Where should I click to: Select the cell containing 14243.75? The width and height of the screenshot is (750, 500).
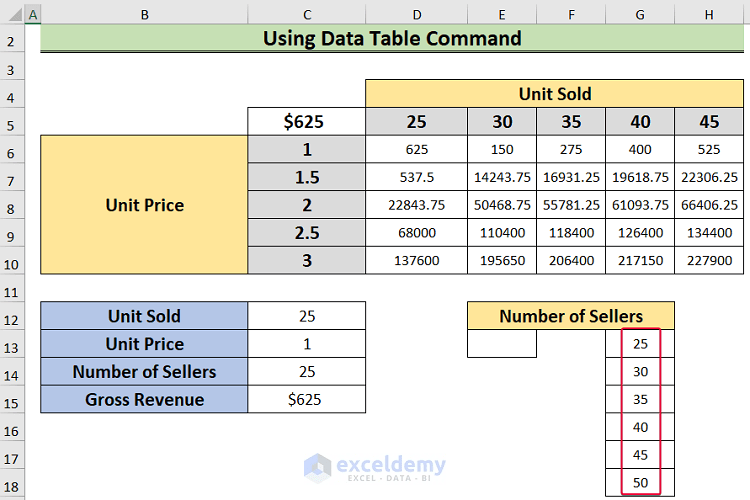point(502,177)
